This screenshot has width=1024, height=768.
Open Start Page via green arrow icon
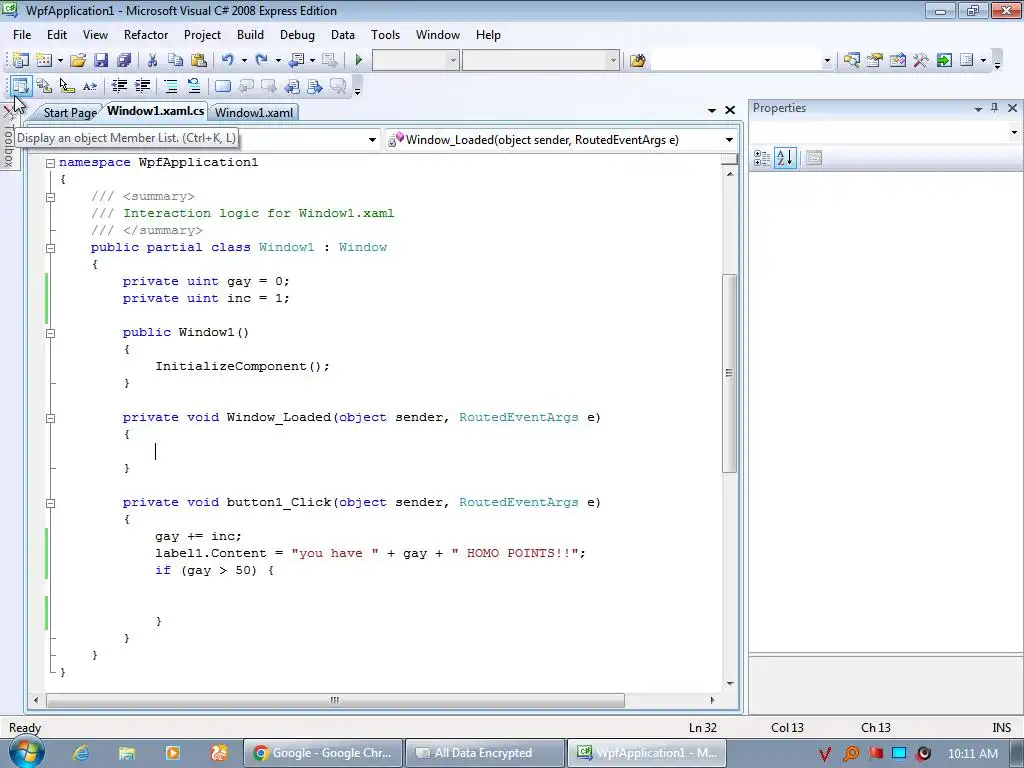point(944,61)
